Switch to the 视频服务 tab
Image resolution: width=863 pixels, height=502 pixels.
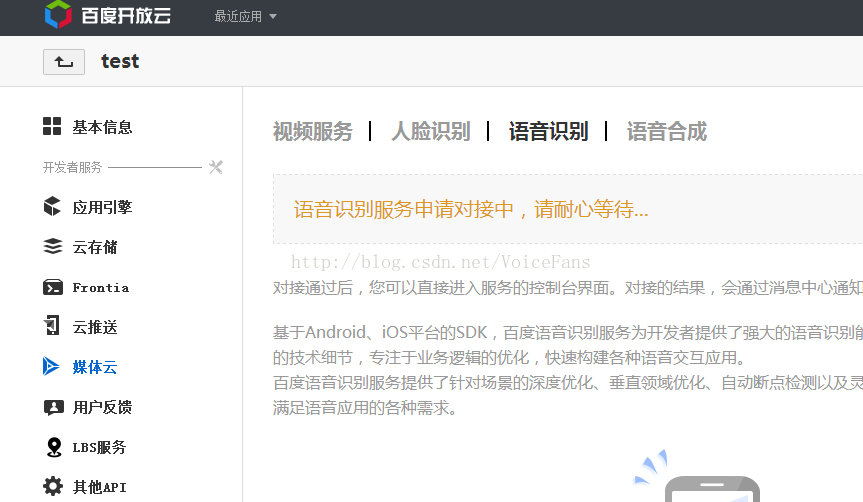pos(313,132)
